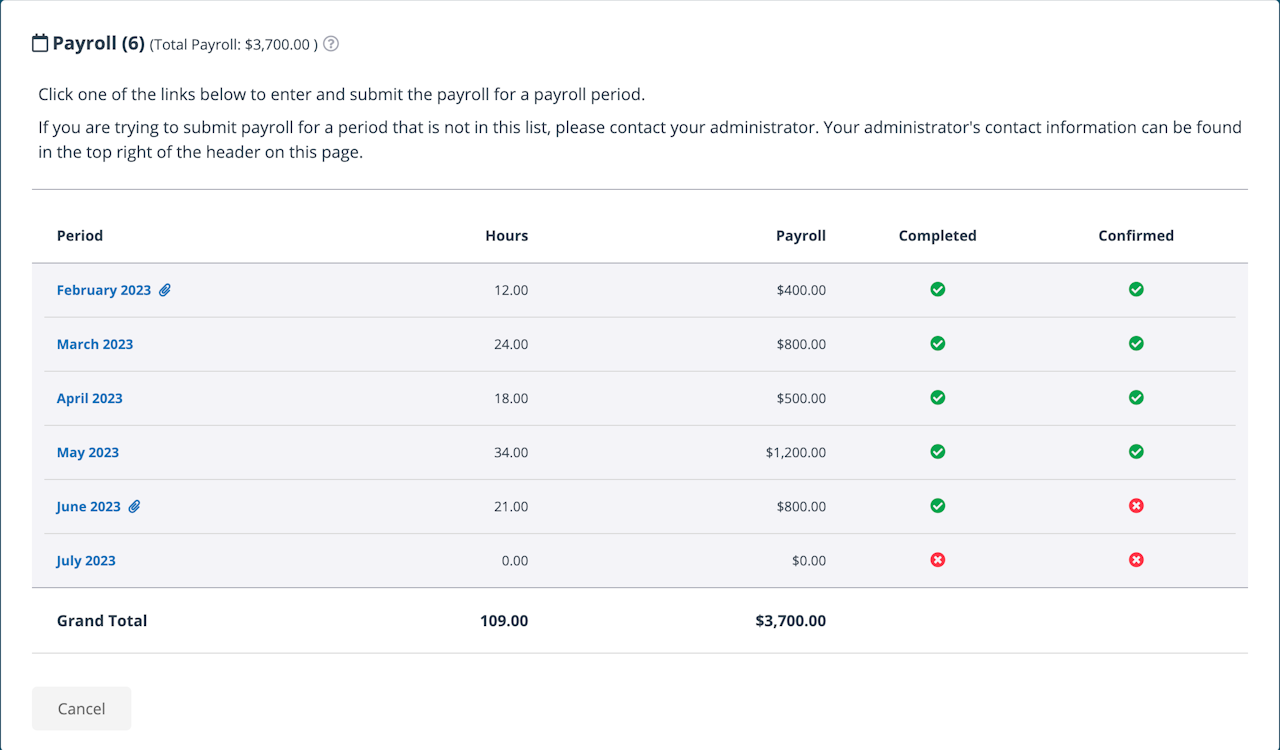The height and width of the screenshot is (750, 1280).
Task: Open the June 2023 payroll period
Action: (x=88, y=507)
